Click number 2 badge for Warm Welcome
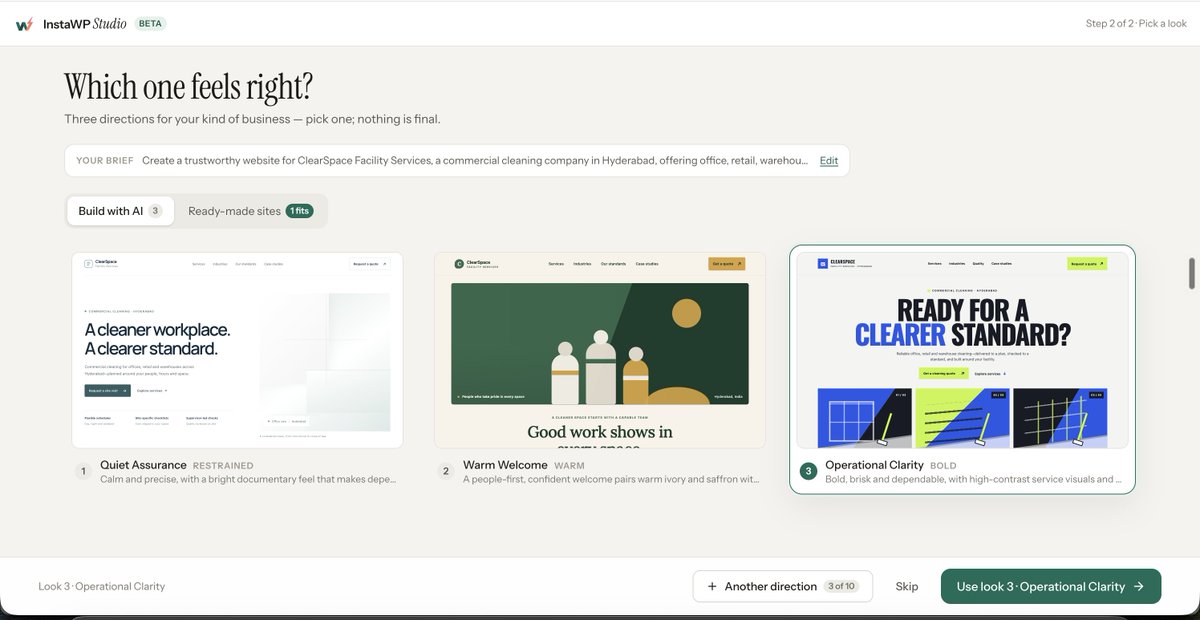This screenshot has width=1200, height=620. pos(446,471)
